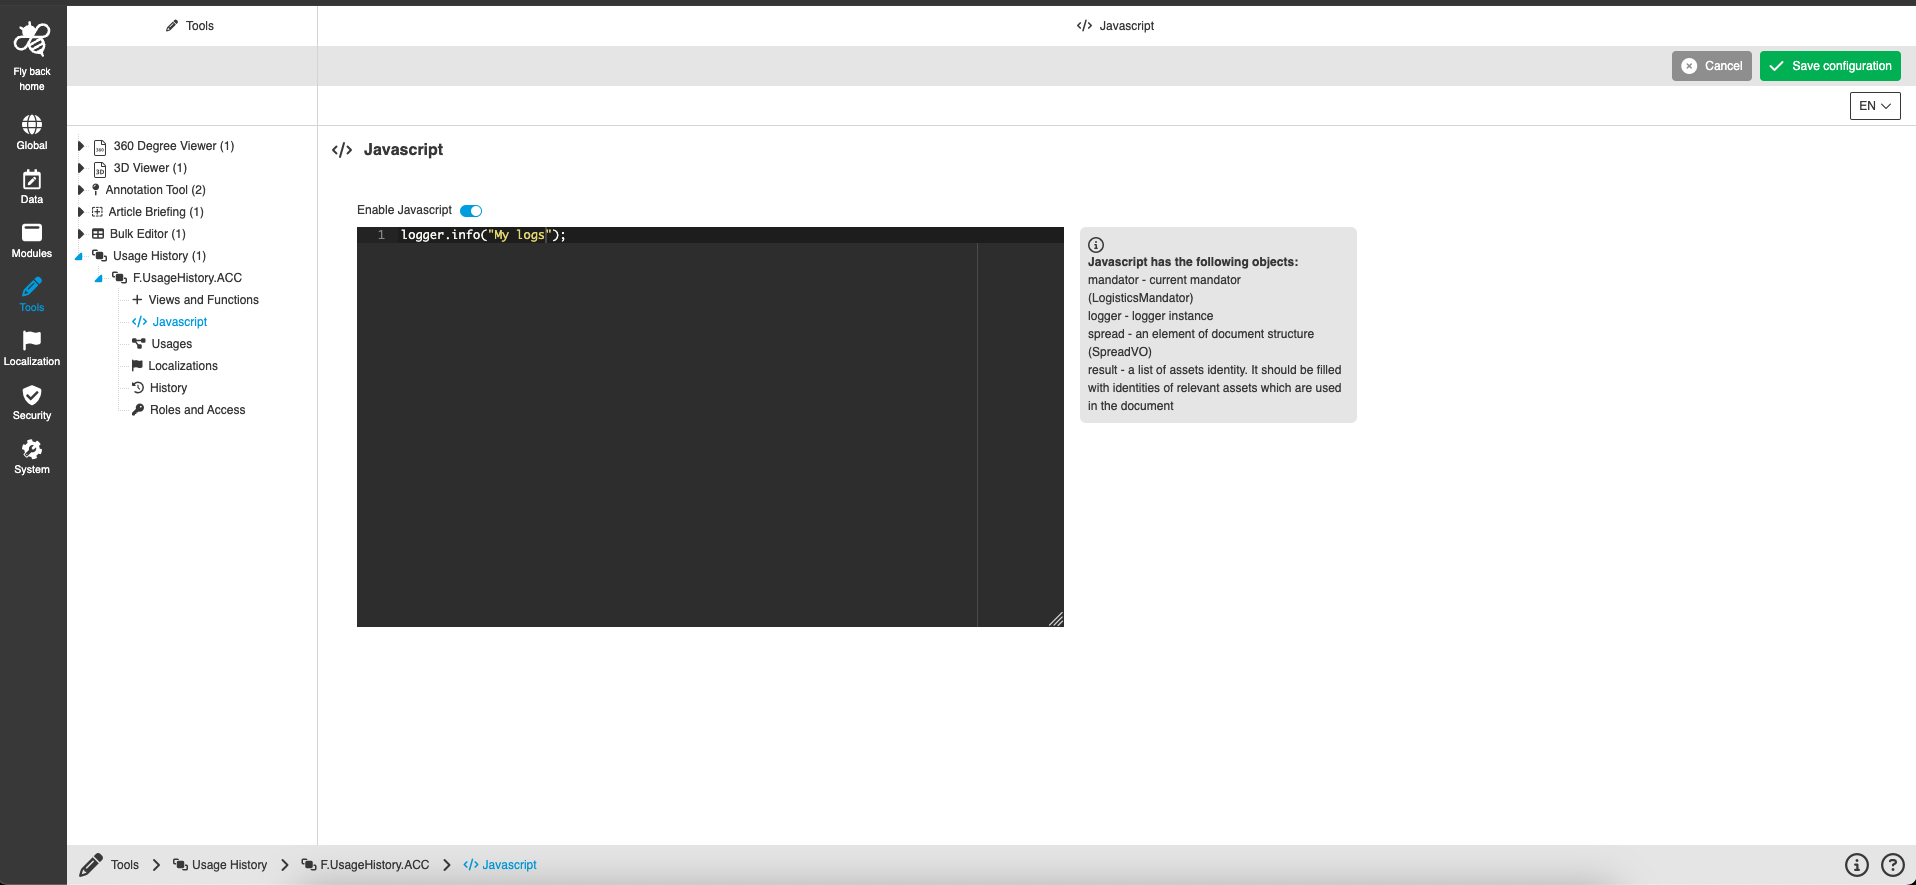Open the EN language dropdown
1916x885 pixels.
pos(1875,106)
